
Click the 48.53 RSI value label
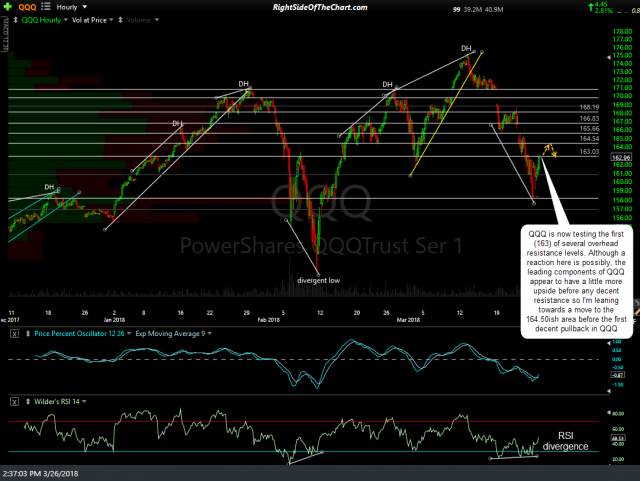tap(617, 438)
